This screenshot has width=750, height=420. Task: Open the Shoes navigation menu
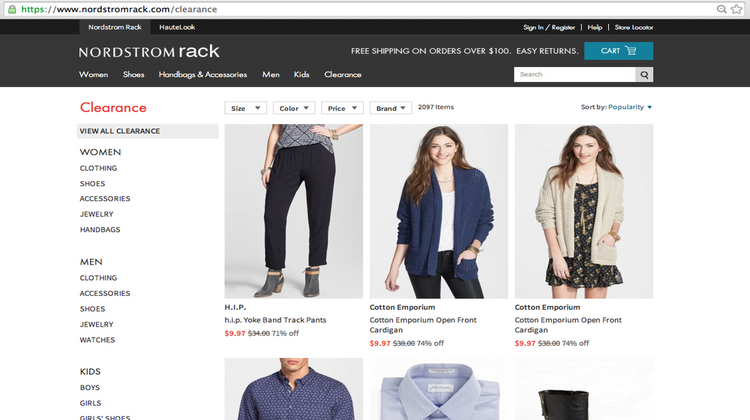coord(134,74)
